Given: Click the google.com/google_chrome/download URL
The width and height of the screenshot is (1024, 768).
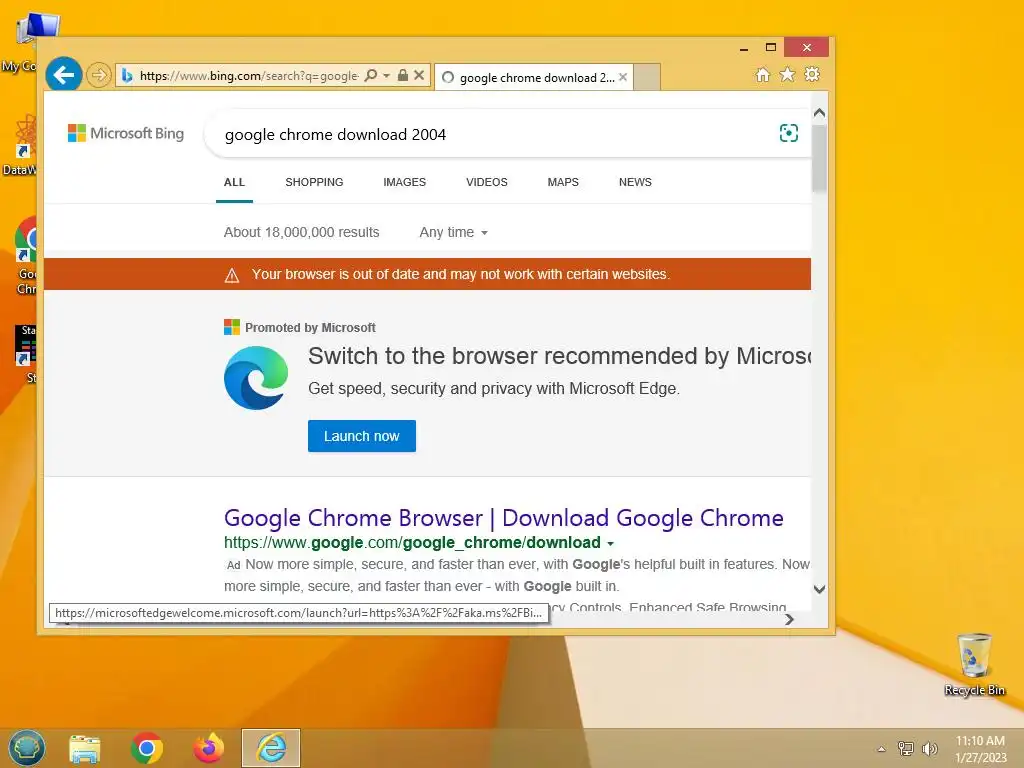Looking at the screenshot, I should 412,543.
